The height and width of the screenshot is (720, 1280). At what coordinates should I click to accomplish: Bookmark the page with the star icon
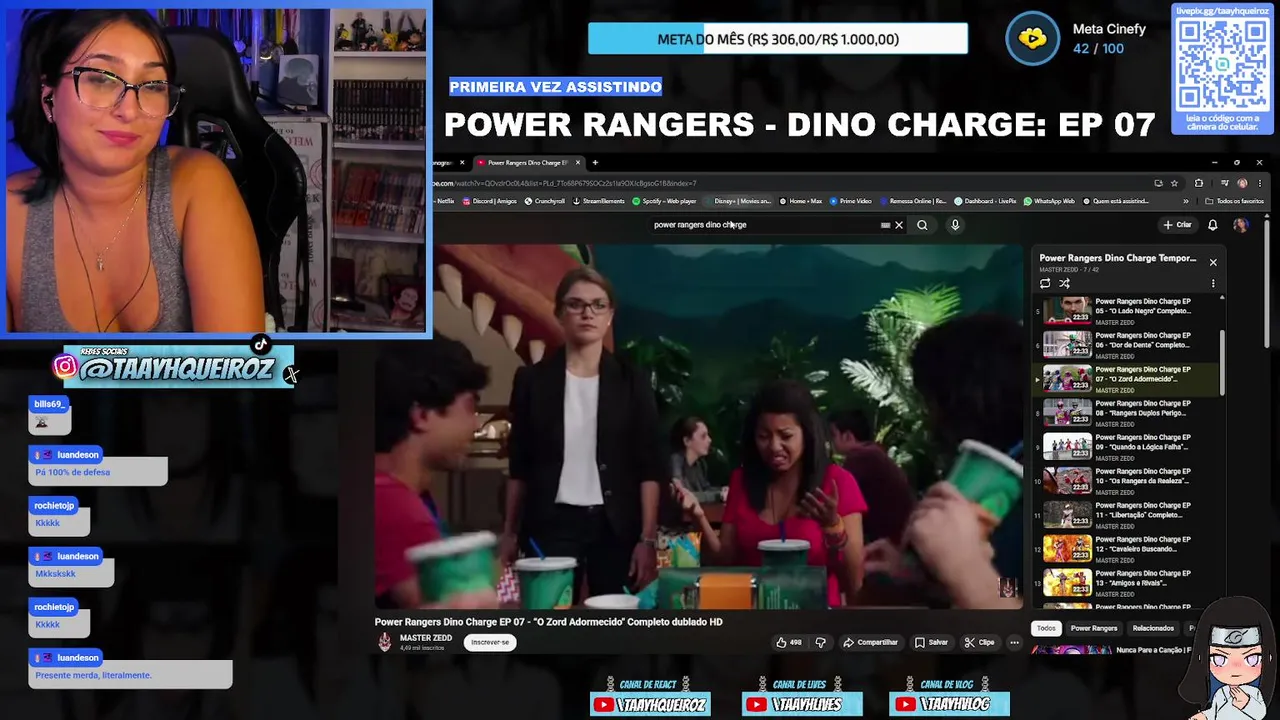tap(1174, 183)
